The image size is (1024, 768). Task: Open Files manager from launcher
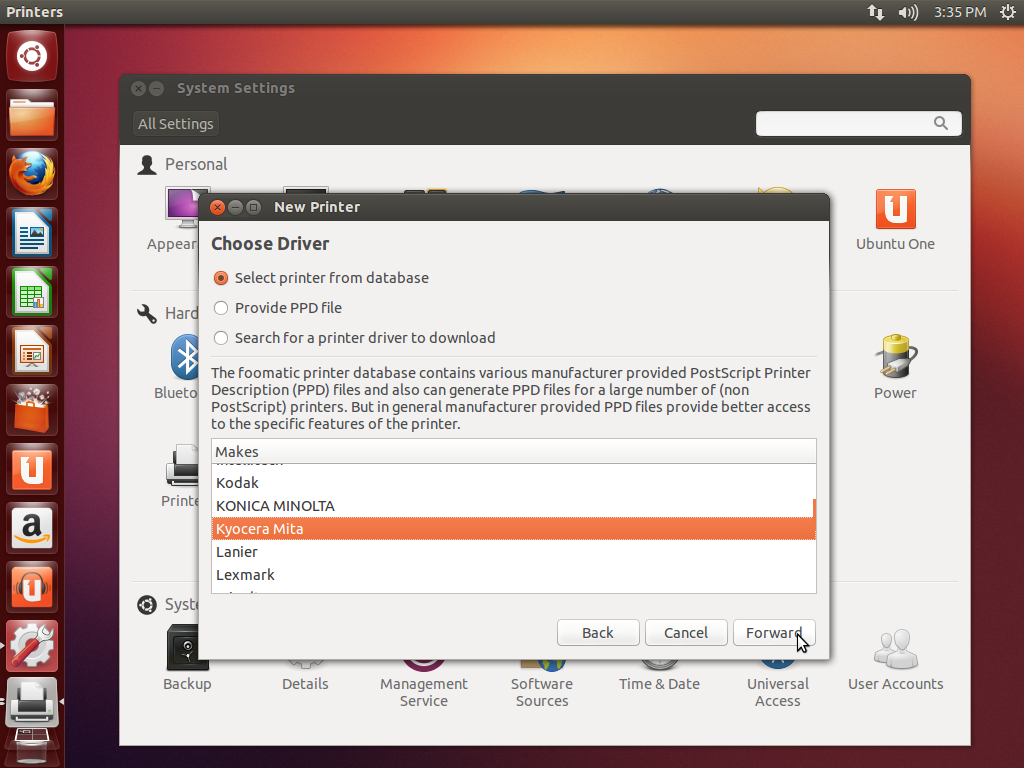pyautogui.click(x=32, y=116)
